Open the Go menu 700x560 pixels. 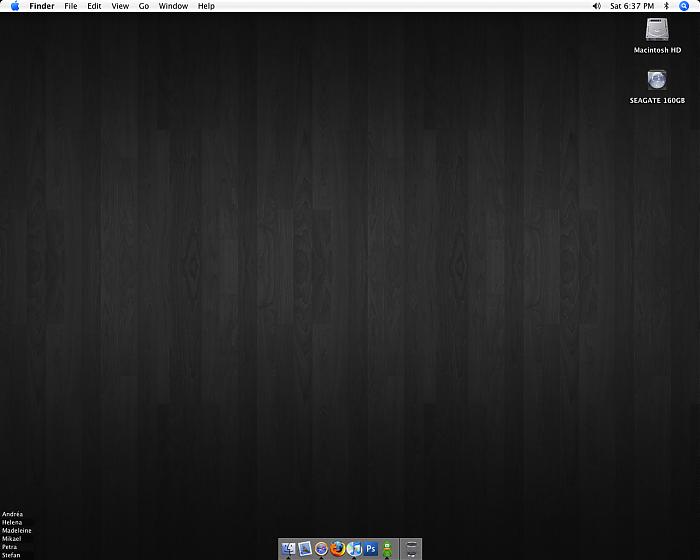click(x=144, y=6)
